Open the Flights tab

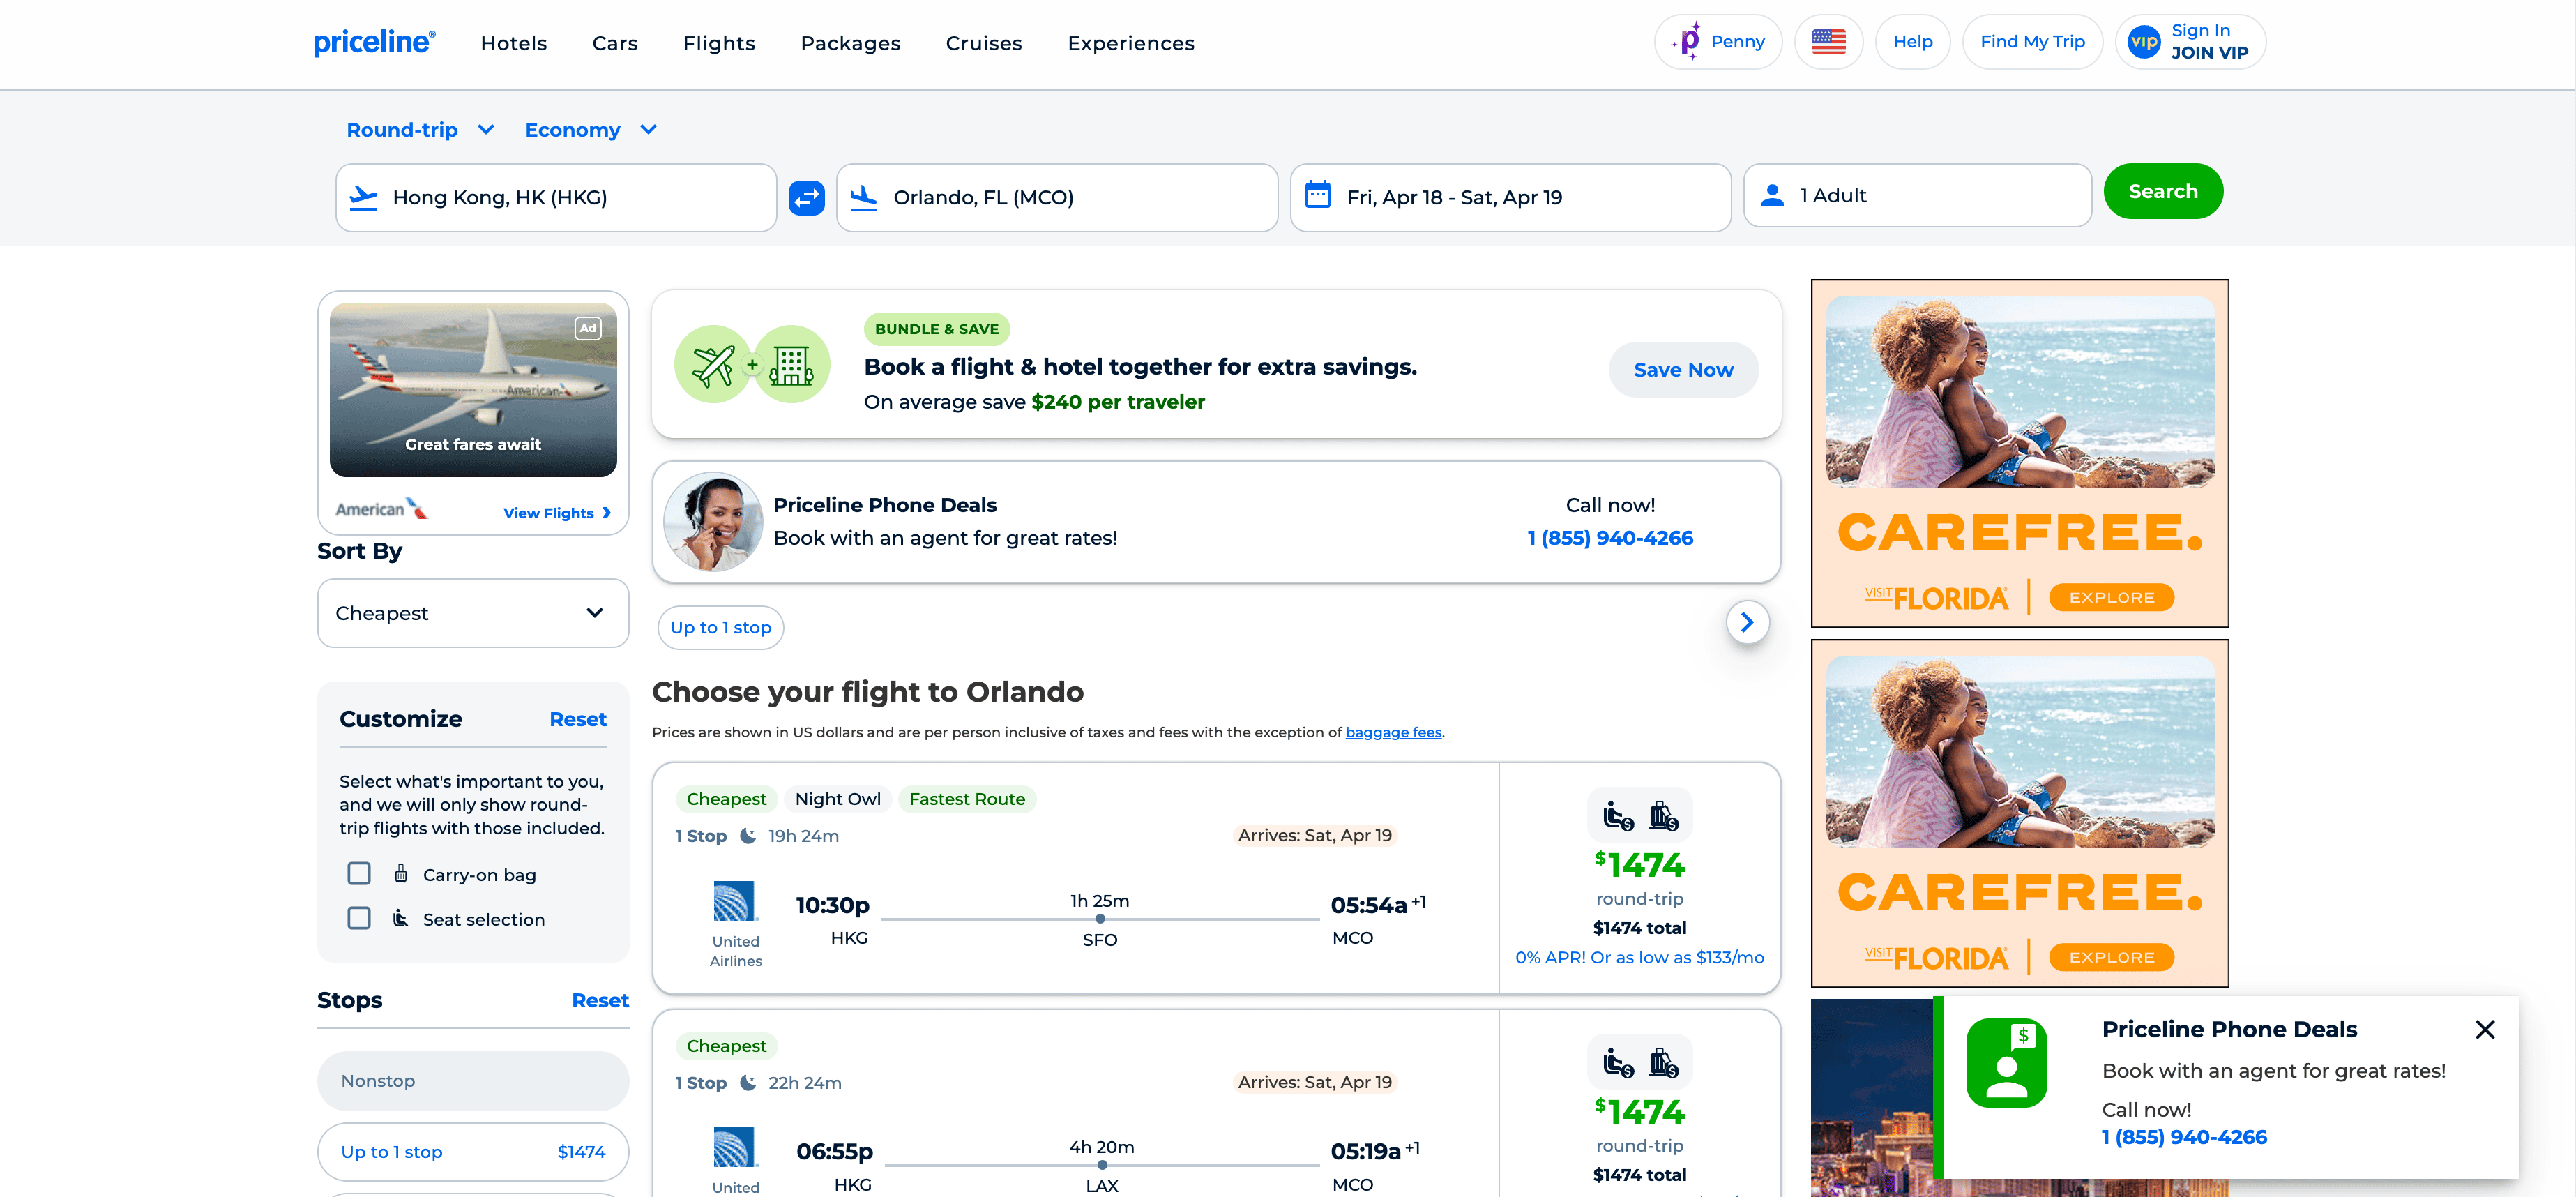tap(719, 43)
